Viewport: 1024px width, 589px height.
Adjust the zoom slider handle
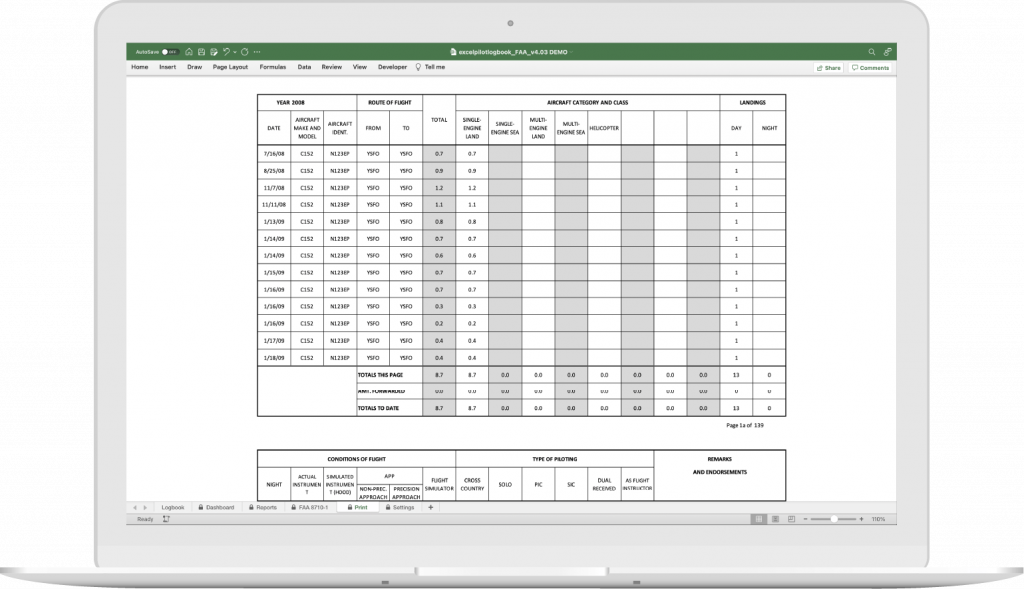point(834,519)
